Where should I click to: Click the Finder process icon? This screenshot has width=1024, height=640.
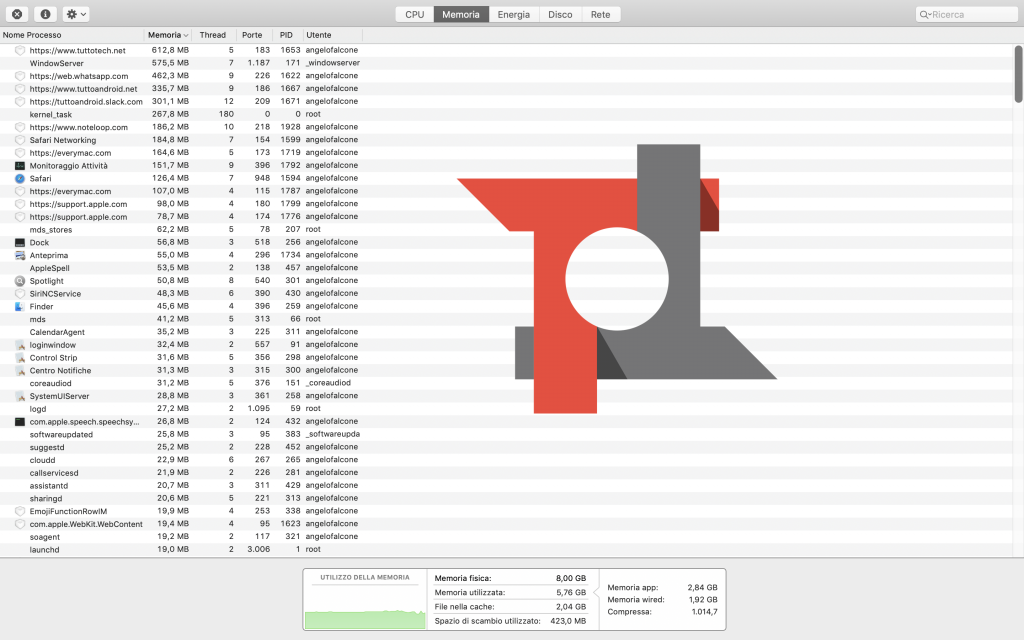coord(20,307)
